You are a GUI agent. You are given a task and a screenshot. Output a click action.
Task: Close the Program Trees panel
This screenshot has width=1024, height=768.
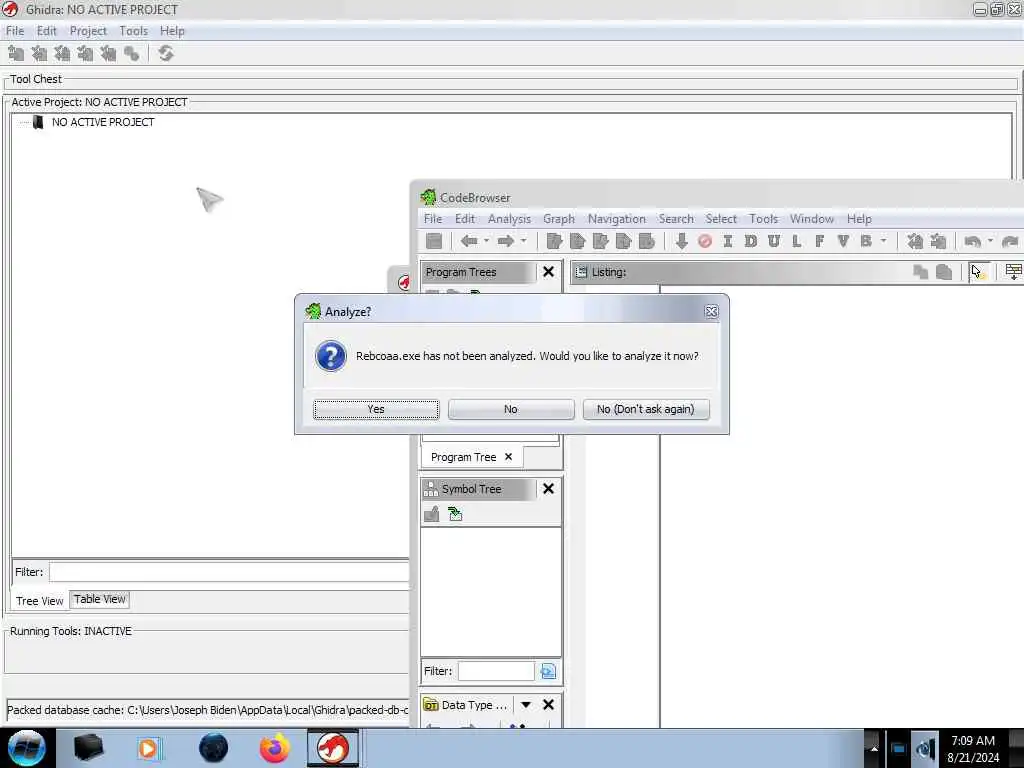[x=549, y=272]
